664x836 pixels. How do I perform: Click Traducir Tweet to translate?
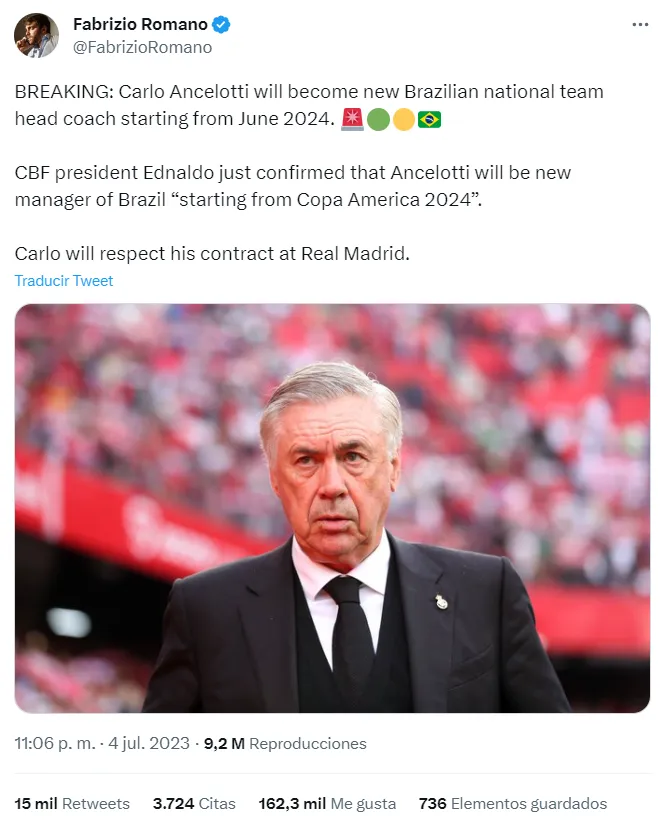[64, 281]
